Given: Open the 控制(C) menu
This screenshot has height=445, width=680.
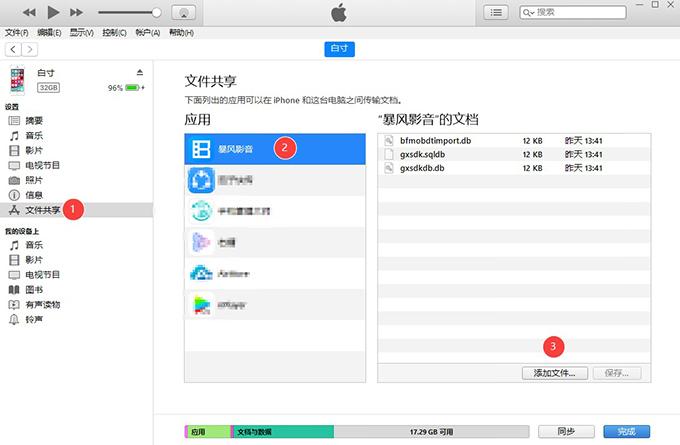Looking at the screenshot, I should point(114,33).
